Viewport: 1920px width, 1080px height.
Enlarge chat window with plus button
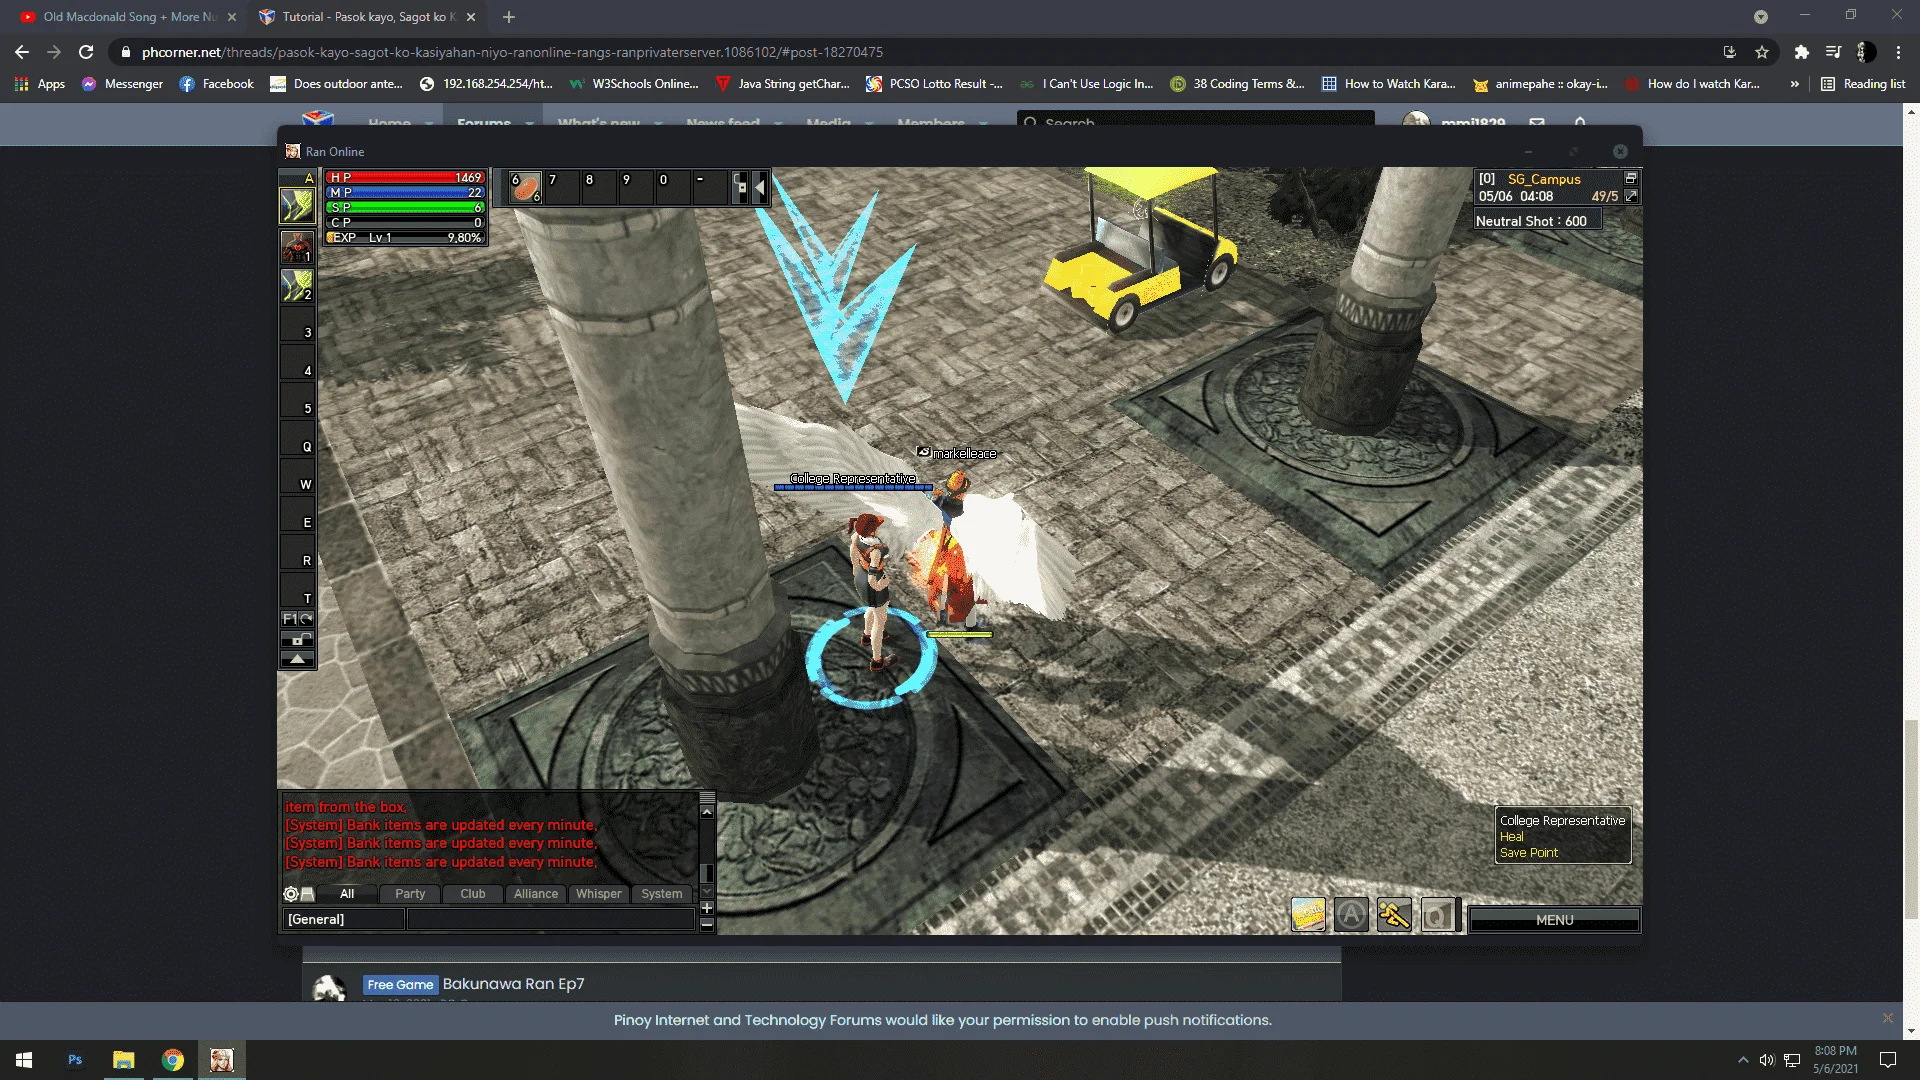click(707, 908)
